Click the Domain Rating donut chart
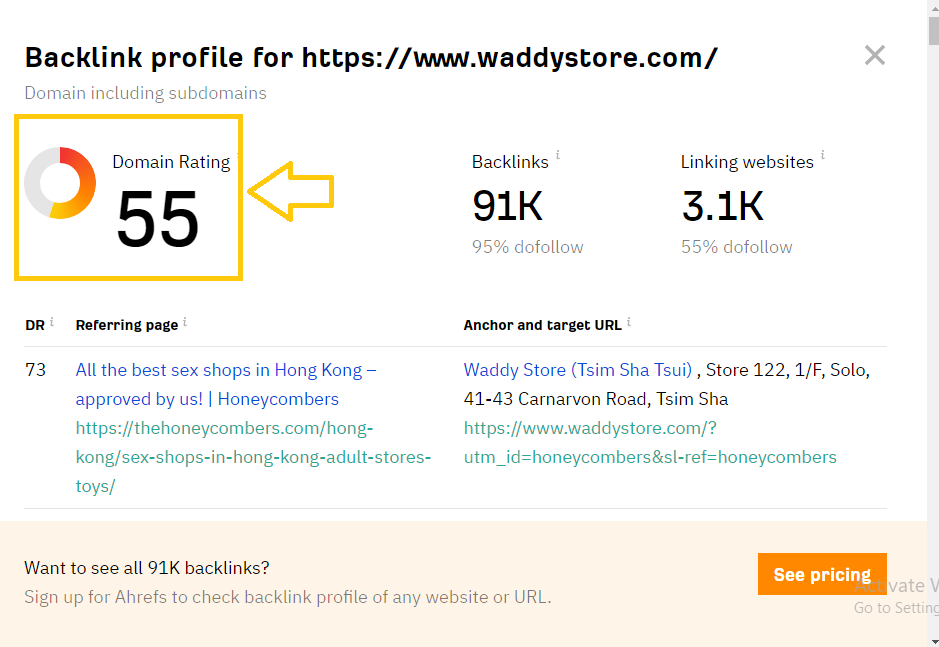939x647 pixels. pos(60,183)
